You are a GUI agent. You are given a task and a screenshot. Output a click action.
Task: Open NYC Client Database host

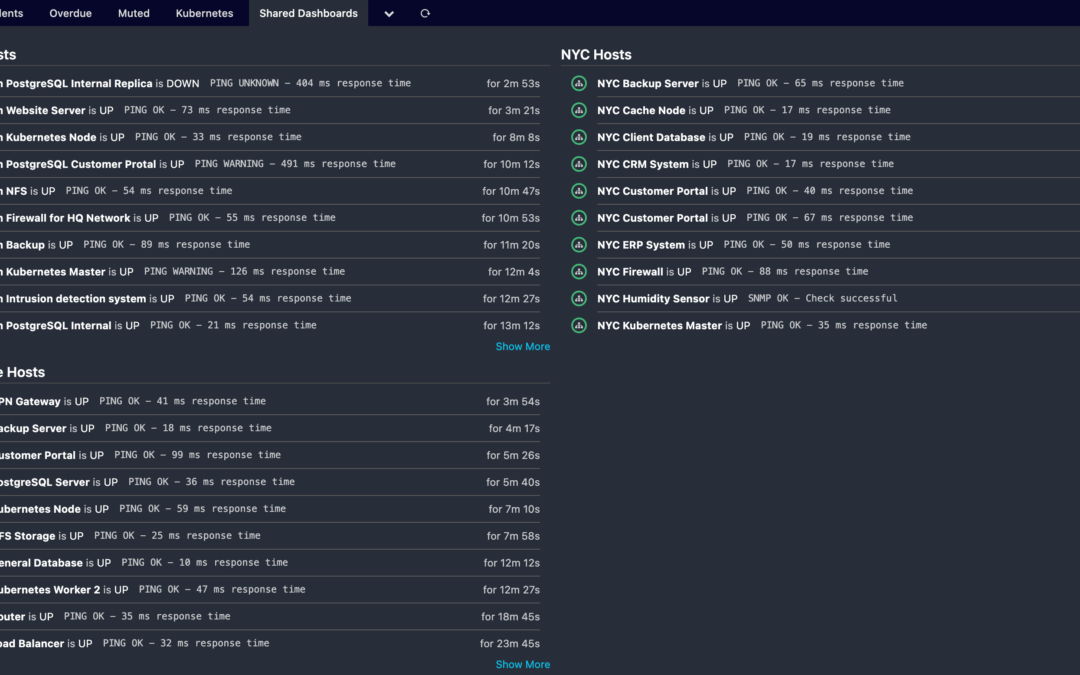tap(651, 137)
